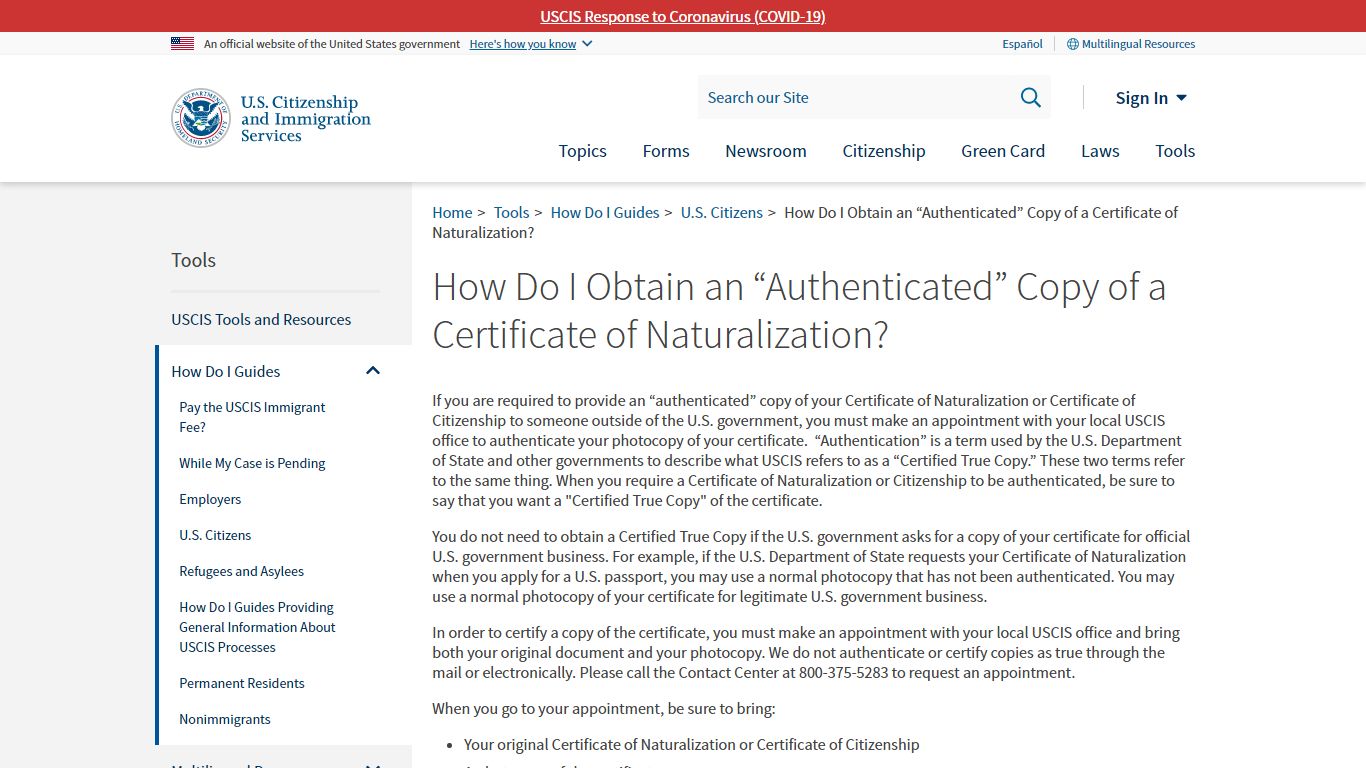Click the USCIS Department of Homeland Security seal
The image size is (1366, 768).
[201, 118]
